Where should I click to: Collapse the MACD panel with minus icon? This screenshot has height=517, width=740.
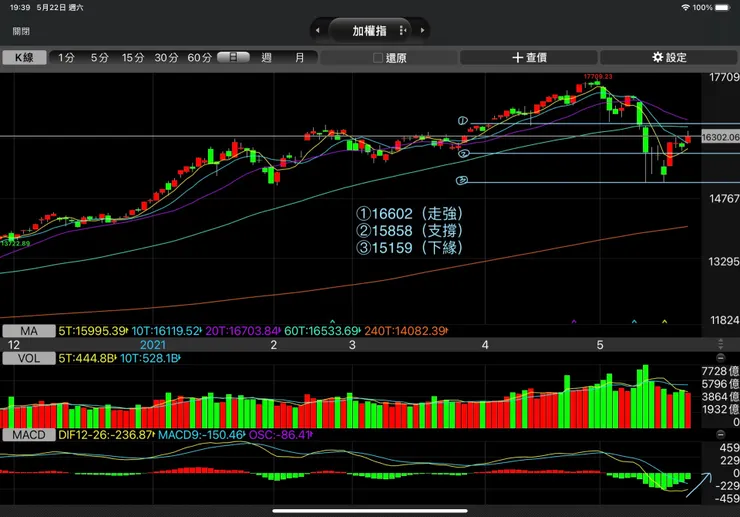(x=721, y=434)
